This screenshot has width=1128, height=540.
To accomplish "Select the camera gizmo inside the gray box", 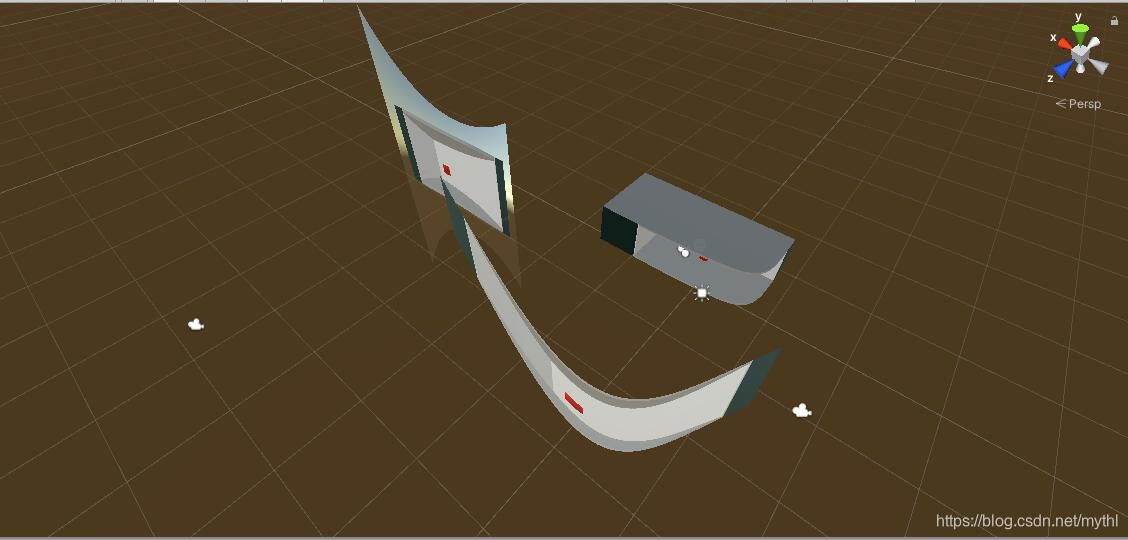I will [x=683, y=251].
